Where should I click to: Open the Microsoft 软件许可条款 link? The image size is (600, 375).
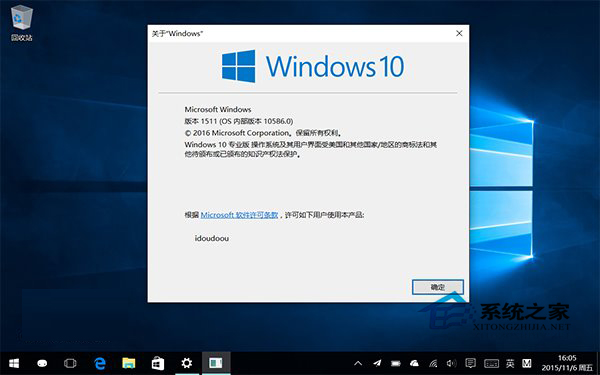[239, 215]
